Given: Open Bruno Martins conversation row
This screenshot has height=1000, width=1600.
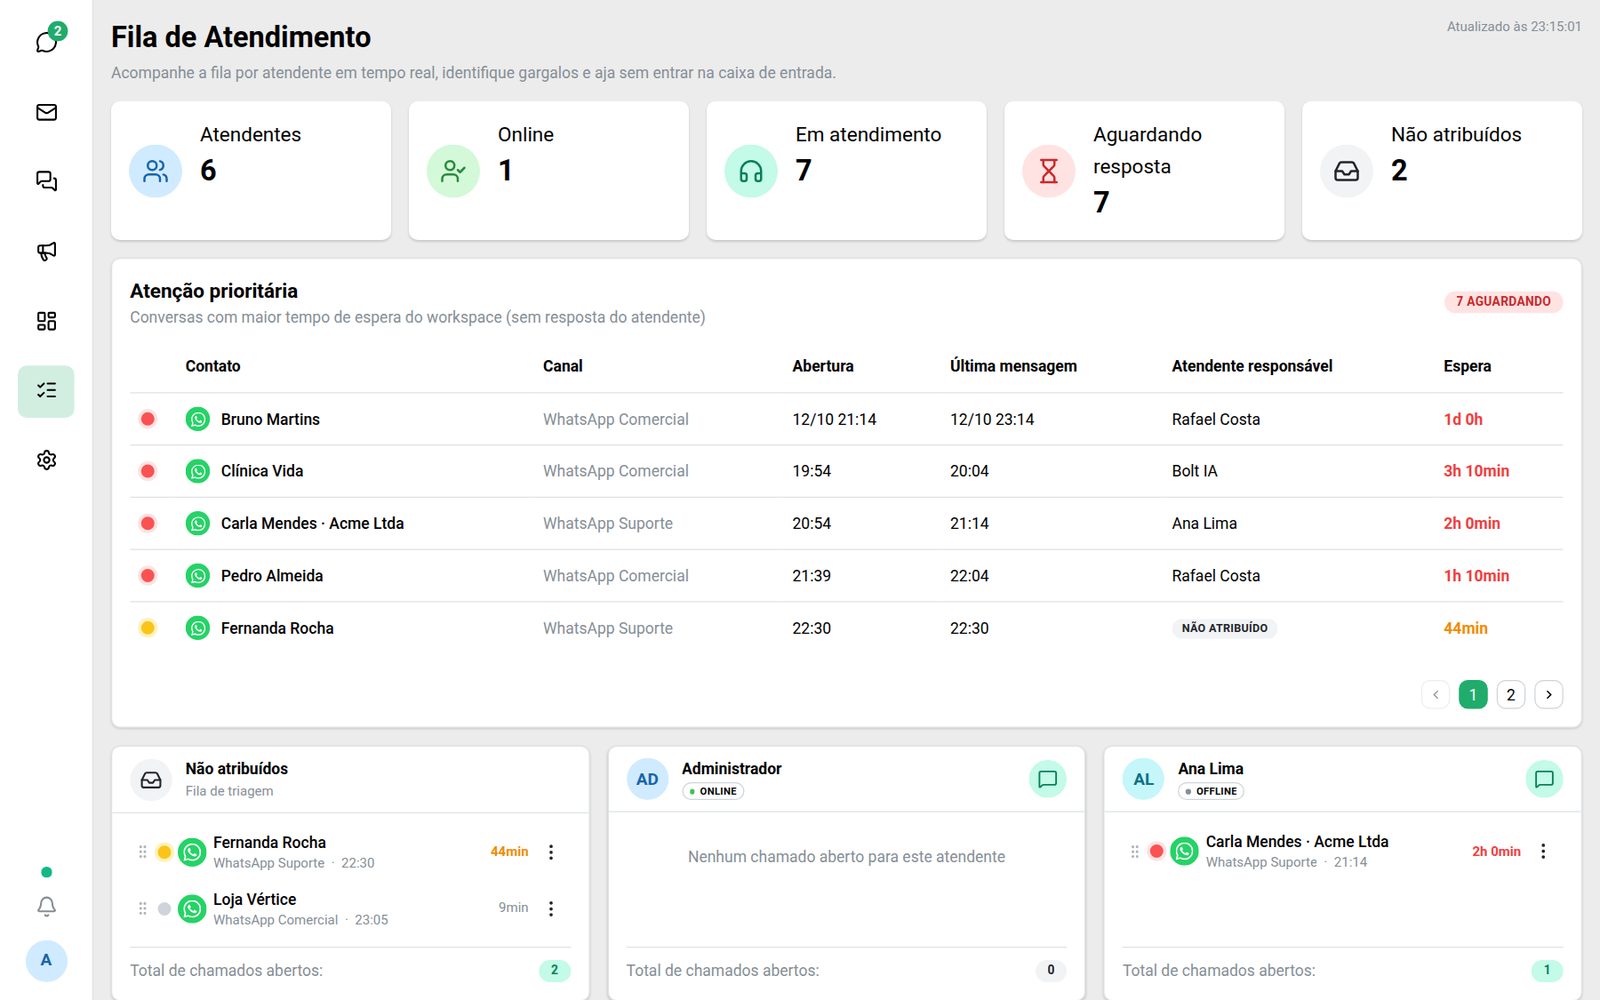Looking at the screenshot, I should click(846, 419).
